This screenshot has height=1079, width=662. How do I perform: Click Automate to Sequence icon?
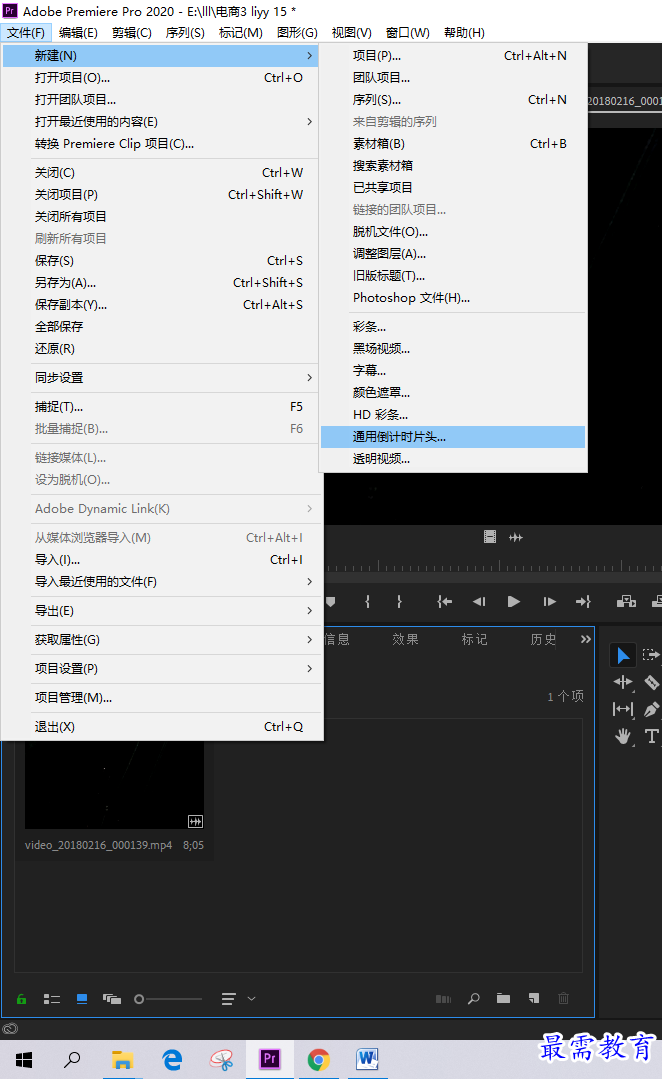point(444,998)
